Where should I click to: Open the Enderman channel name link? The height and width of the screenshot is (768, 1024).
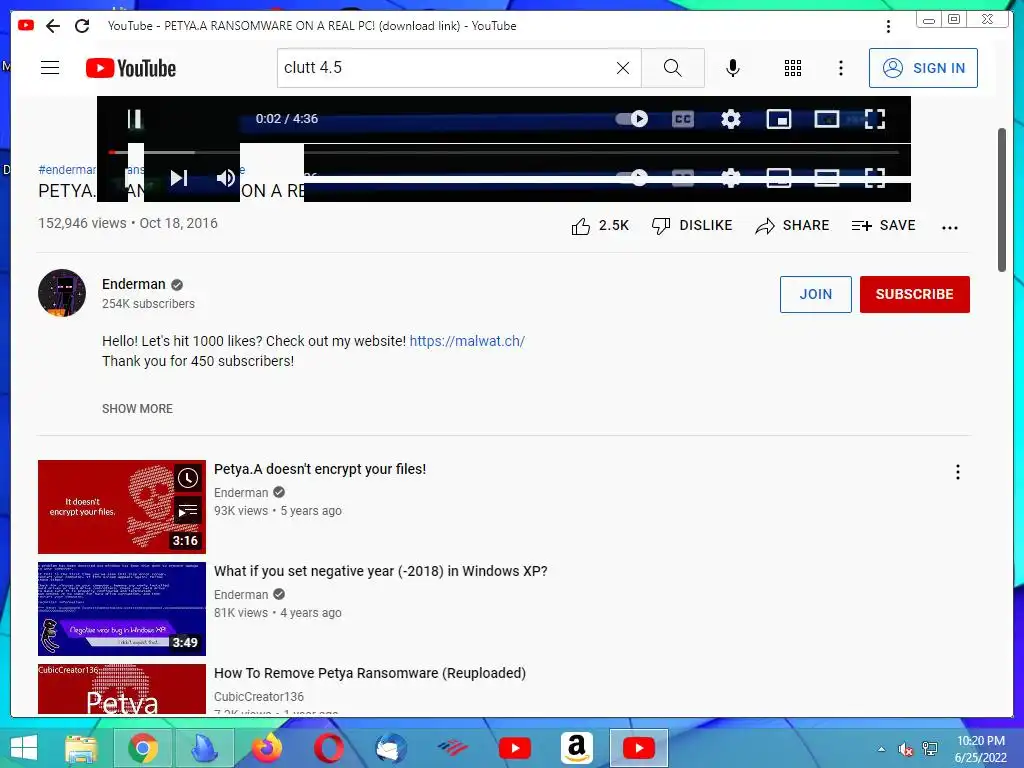click(x=134, y=284)
